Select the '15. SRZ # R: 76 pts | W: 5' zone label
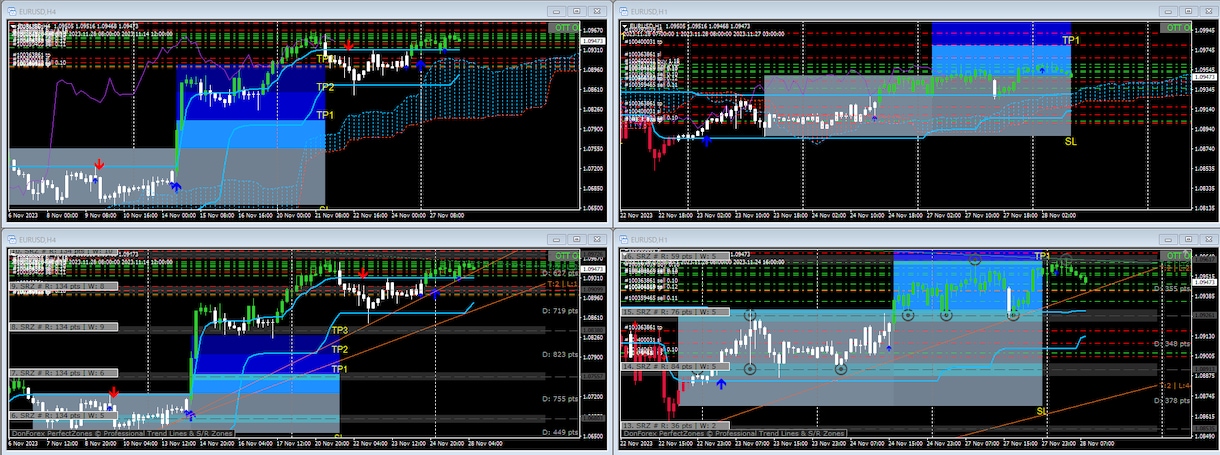The height and width of the screenshot is (455, 1220). [x=675, y=312]
